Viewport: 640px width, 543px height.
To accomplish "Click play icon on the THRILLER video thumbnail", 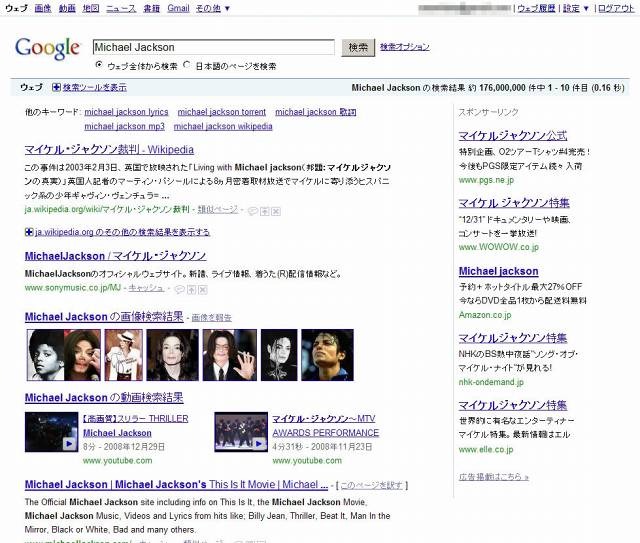I will point(69,443).
